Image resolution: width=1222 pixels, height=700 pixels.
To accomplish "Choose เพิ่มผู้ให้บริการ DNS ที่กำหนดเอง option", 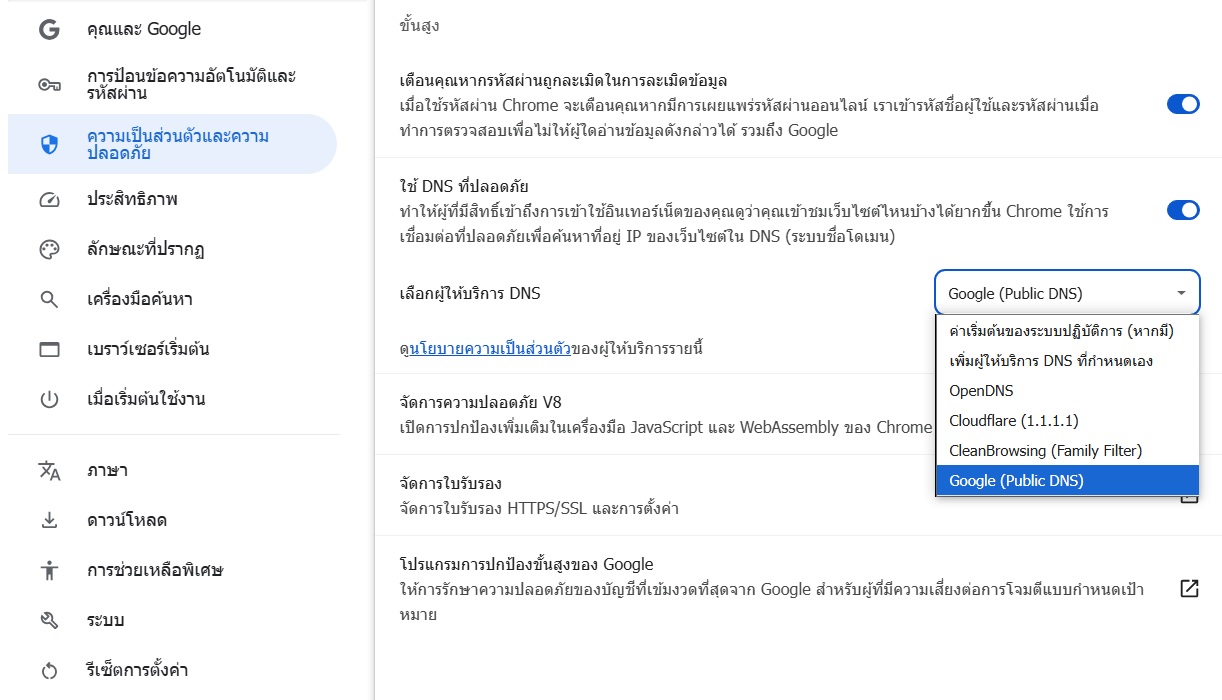I will pos(1067,361).
